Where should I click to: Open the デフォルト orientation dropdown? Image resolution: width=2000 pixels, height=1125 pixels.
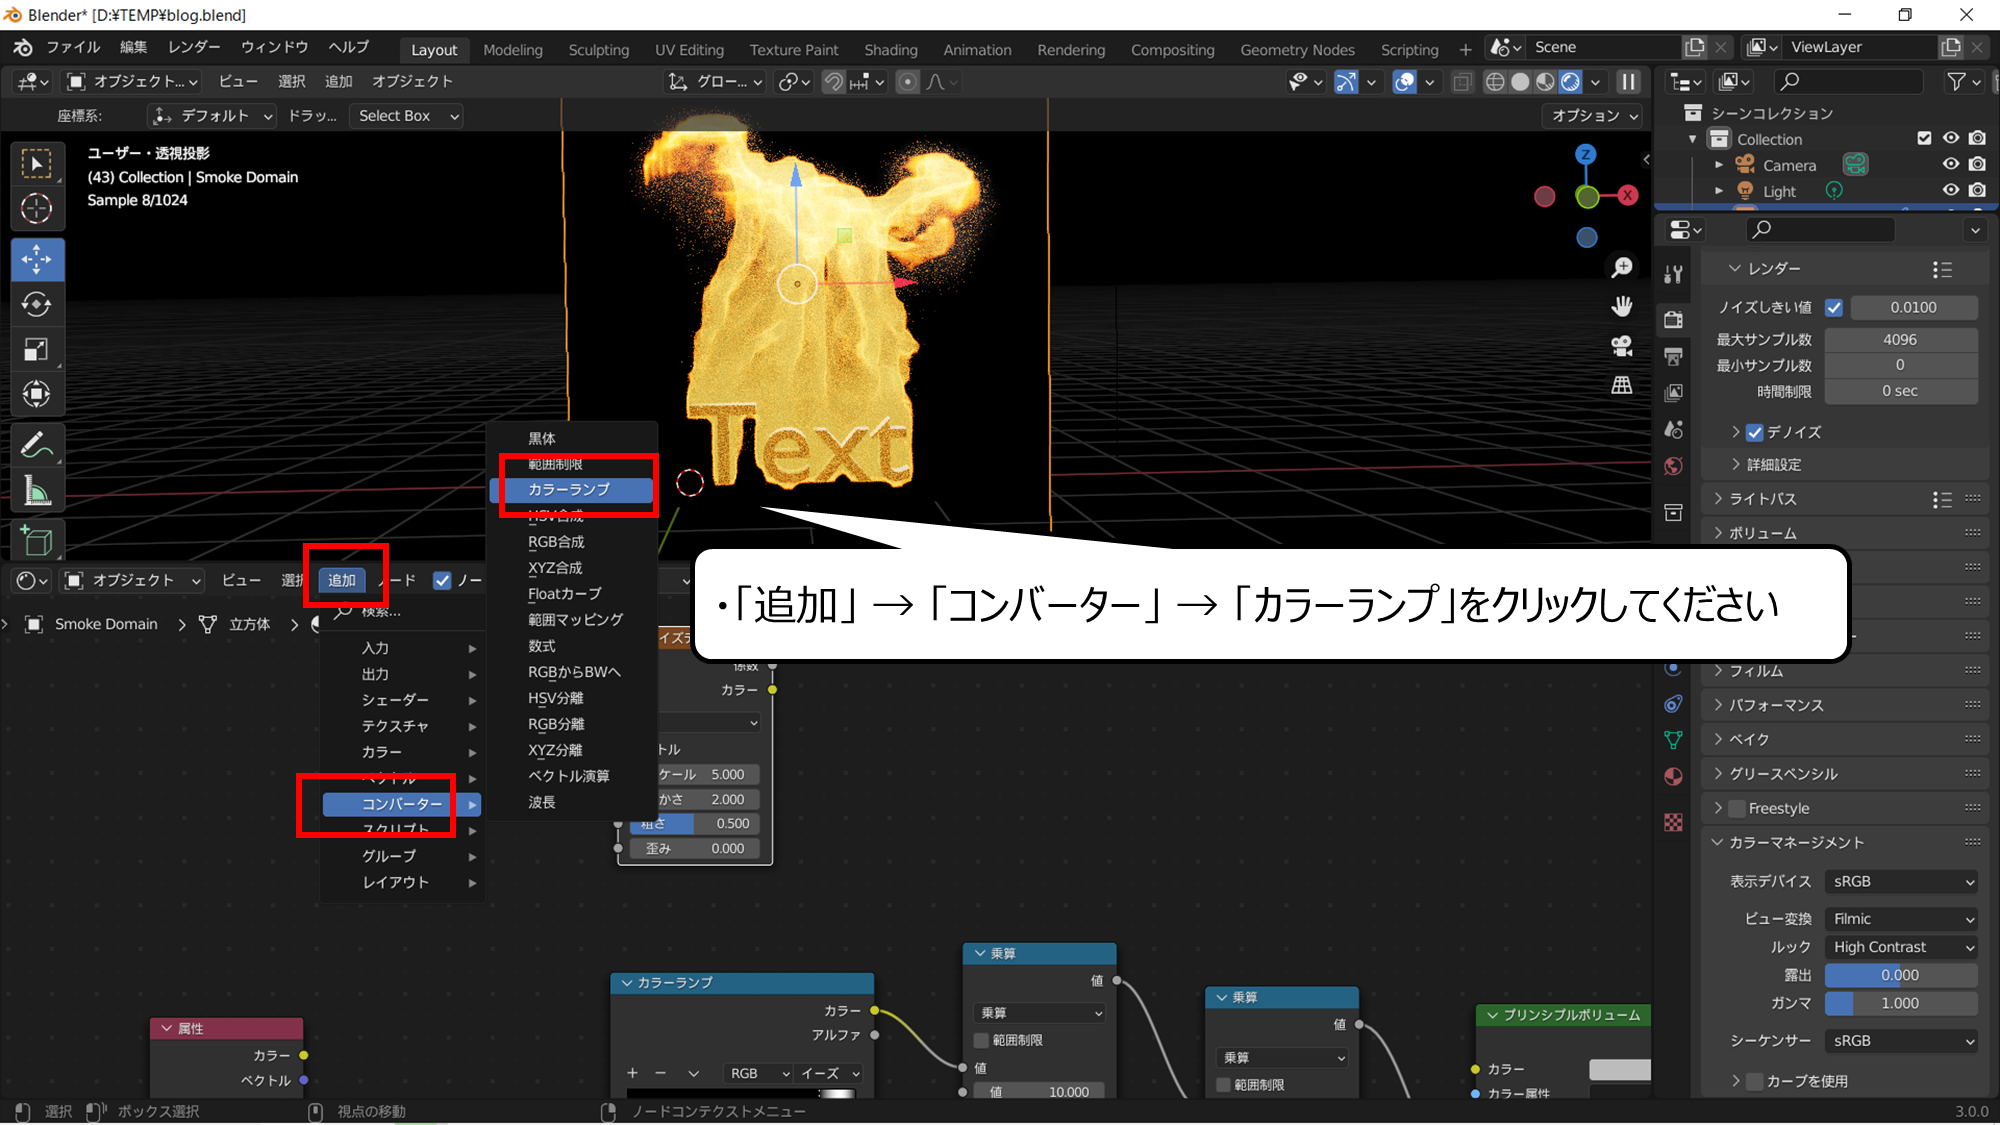coord(211,116)
